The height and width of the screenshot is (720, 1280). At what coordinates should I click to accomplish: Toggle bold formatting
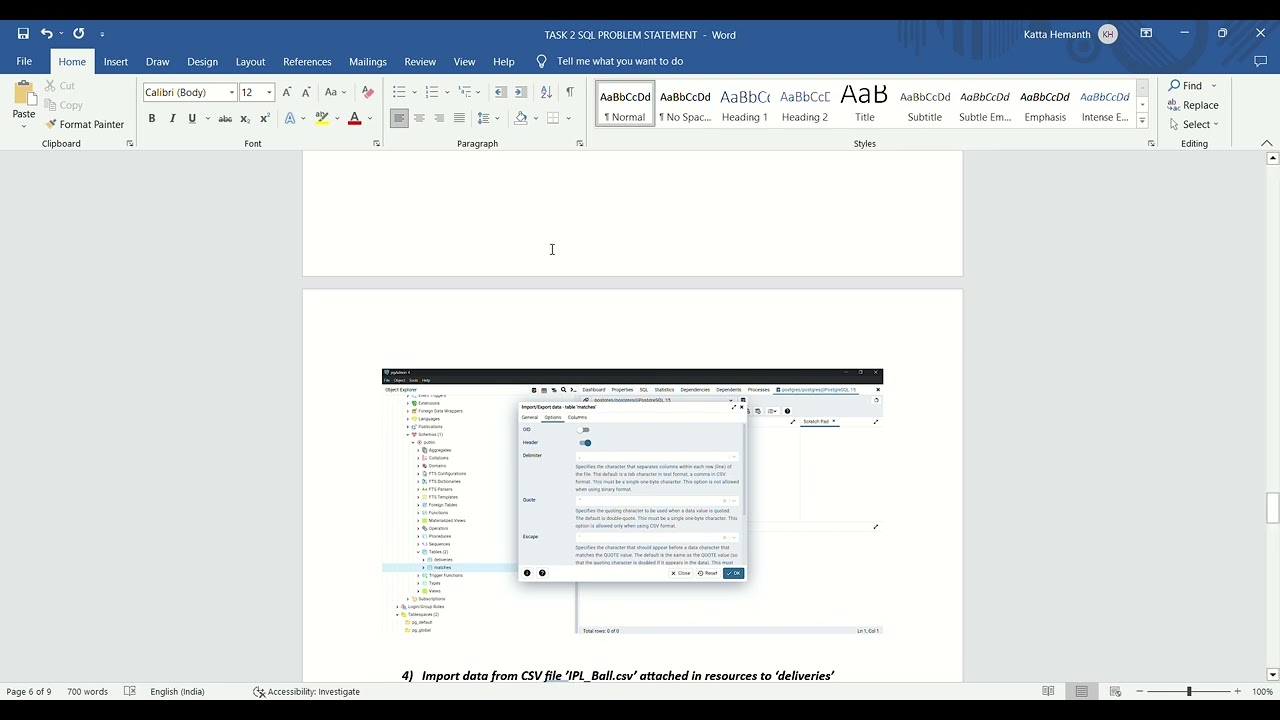[152, 118]
